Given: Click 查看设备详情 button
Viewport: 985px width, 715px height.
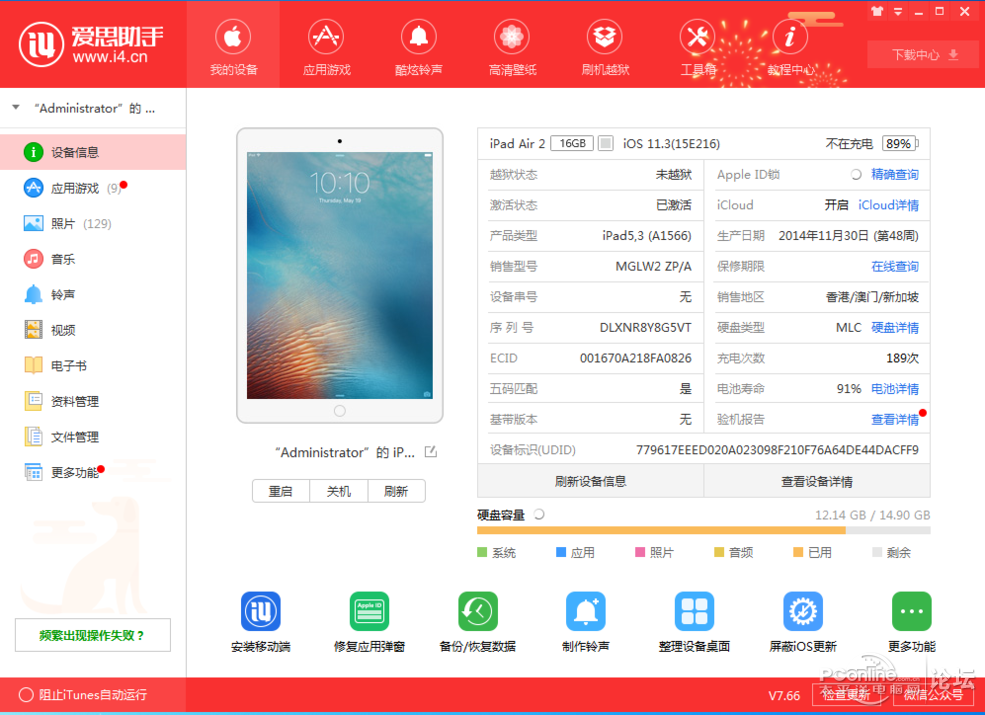Looking at the screenshot, I should click(817, 481).
